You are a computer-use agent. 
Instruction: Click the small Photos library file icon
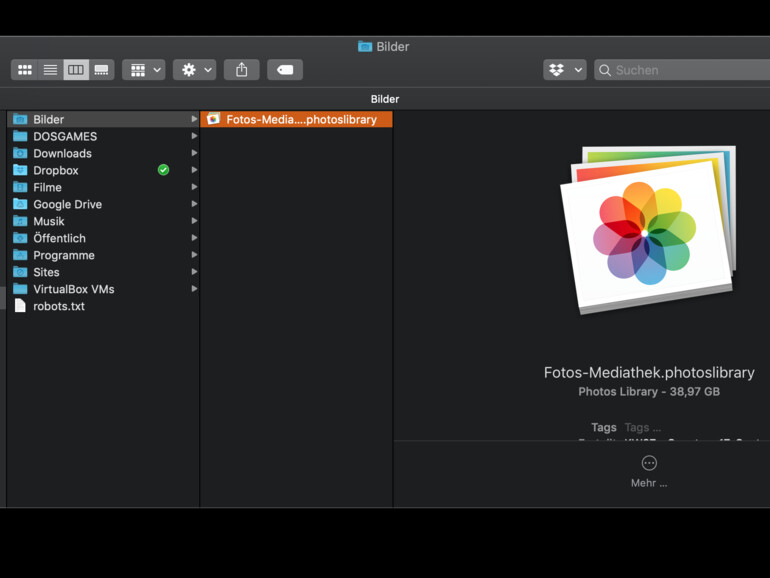[213, 119]
